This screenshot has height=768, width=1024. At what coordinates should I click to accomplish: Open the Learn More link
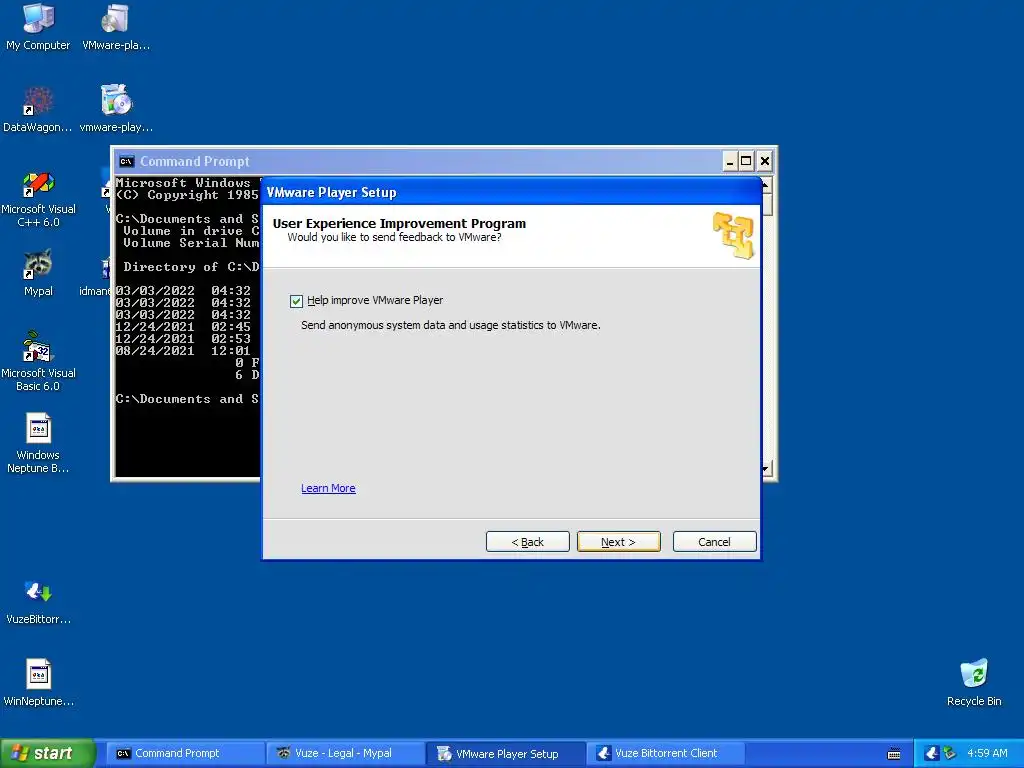click(x=328, y=488)
